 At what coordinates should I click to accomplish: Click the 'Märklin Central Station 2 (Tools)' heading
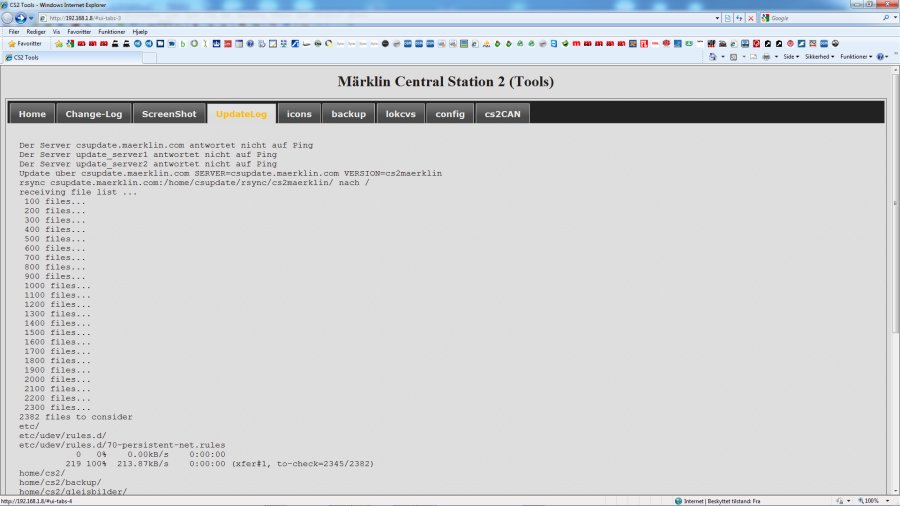coord(445,81)
